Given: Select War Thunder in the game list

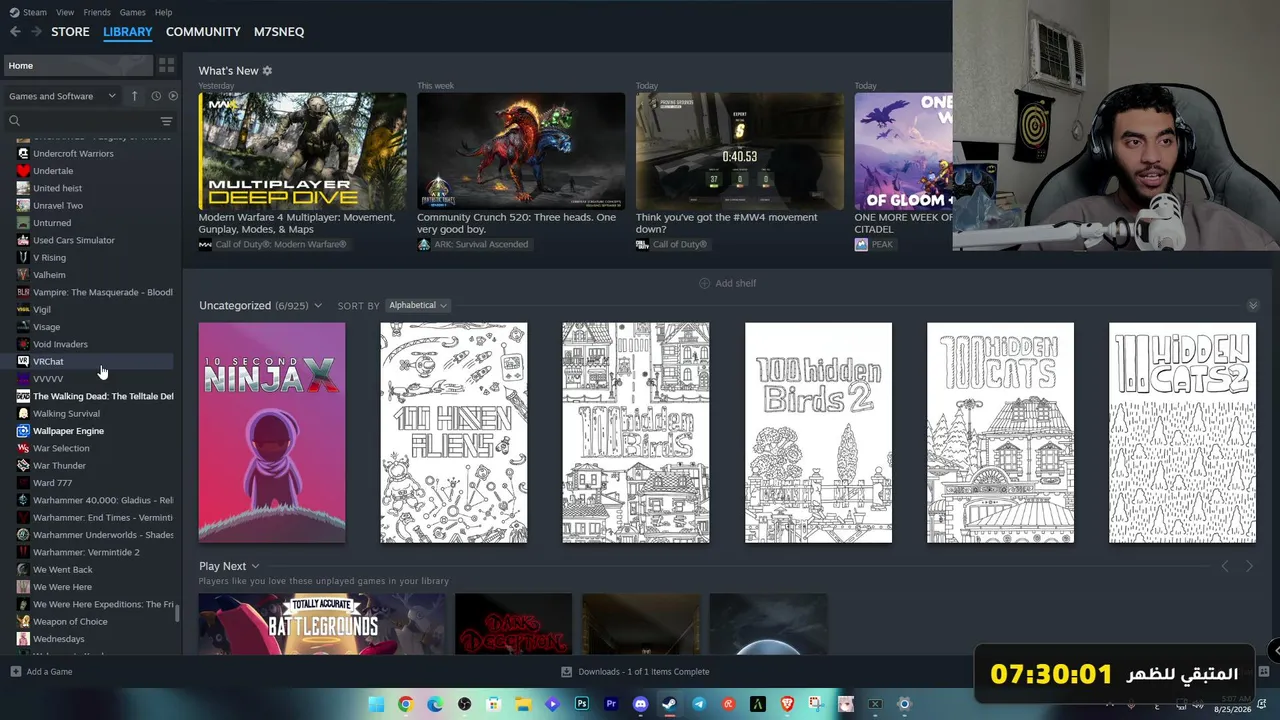Looking at the screenshot, I should pyautogui.click(x=59, y=466).
